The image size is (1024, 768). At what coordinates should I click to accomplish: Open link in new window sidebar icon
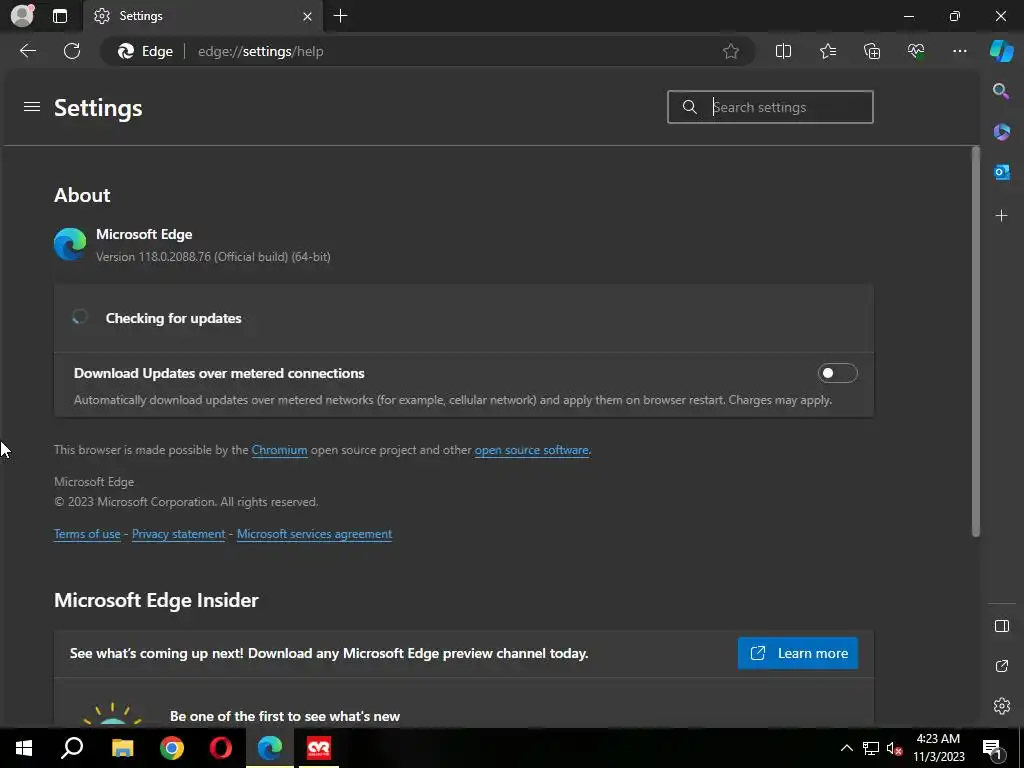click(1001, 666)
